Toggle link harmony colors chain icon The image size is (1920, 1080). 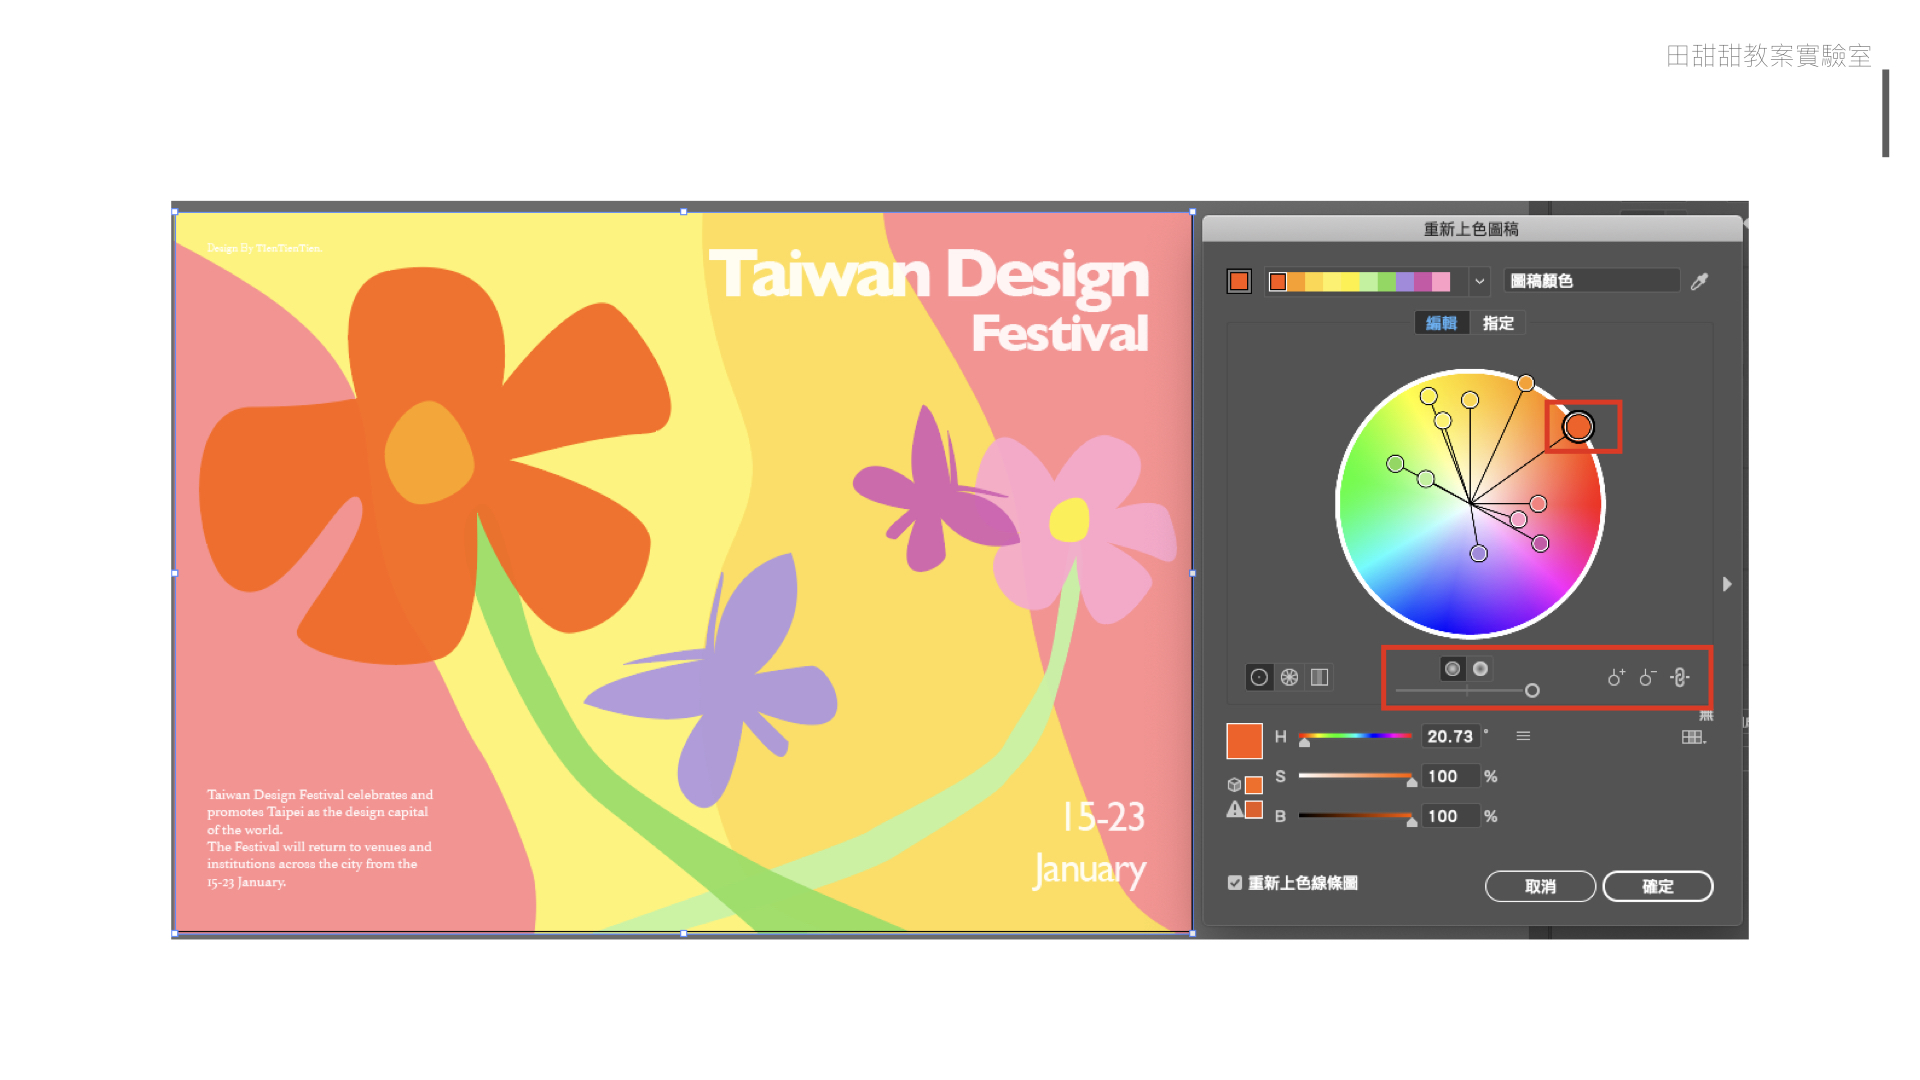1680,677
